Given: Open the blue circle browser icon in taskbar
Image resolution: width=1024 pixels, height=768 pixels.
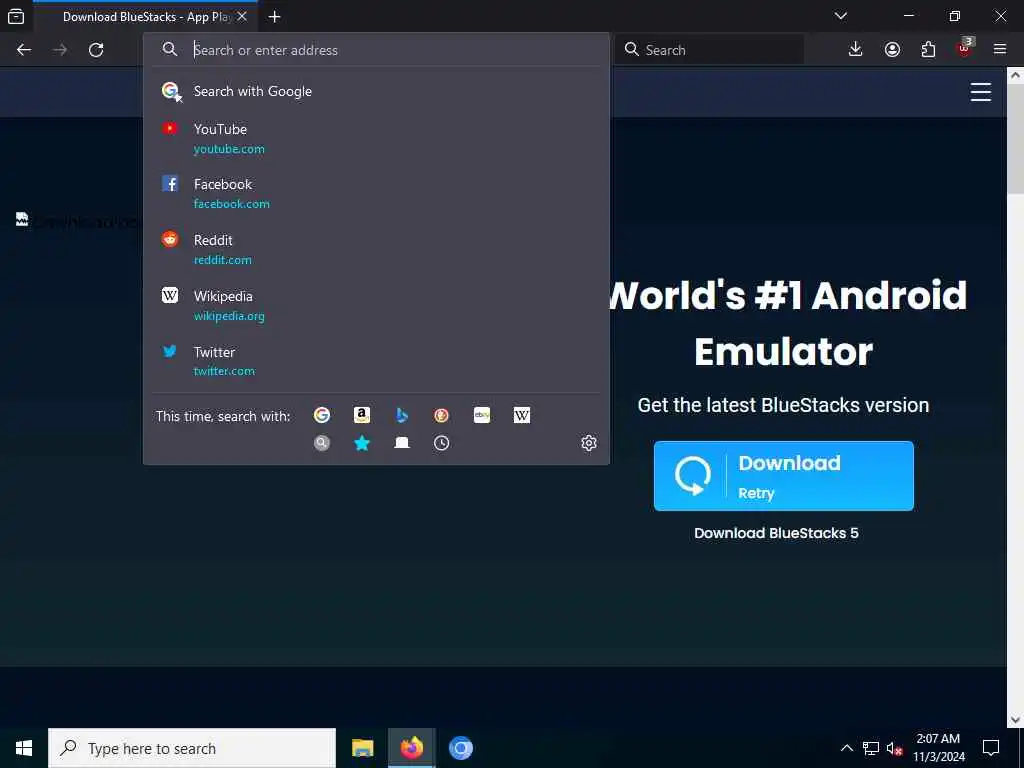Looking at the screenshot, I should (x=460, y=748).
